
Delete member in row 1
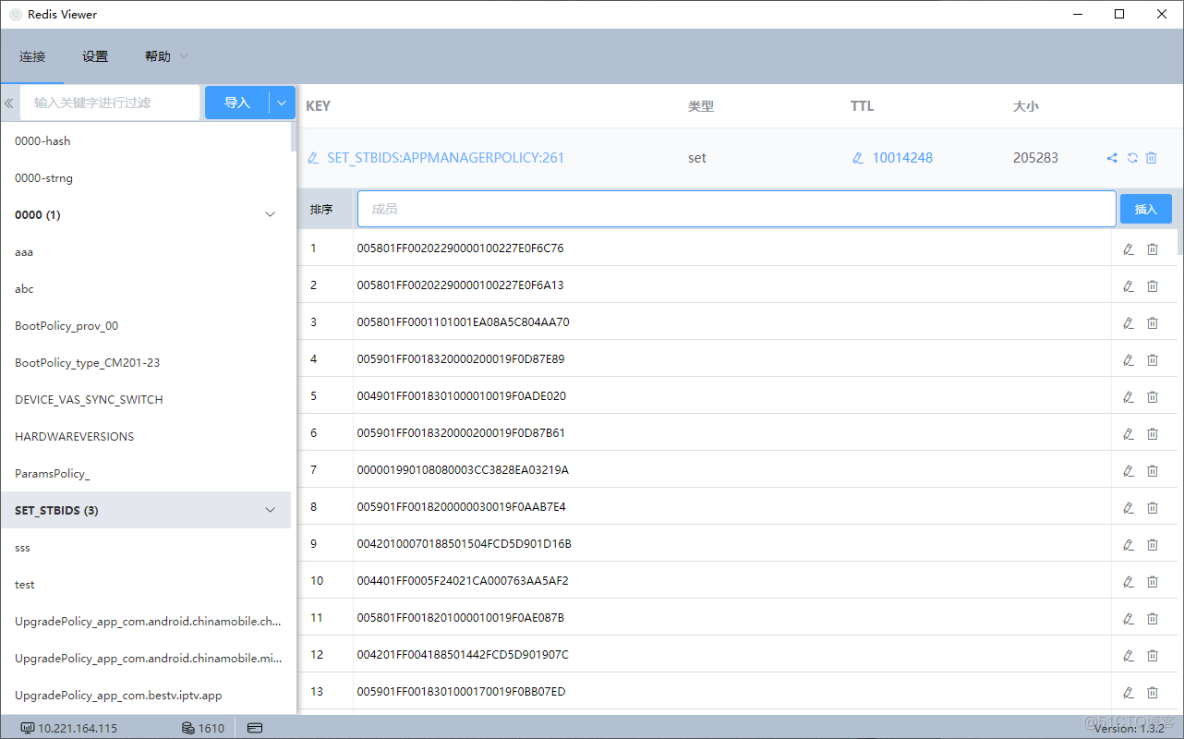(x=1152, y=249)
